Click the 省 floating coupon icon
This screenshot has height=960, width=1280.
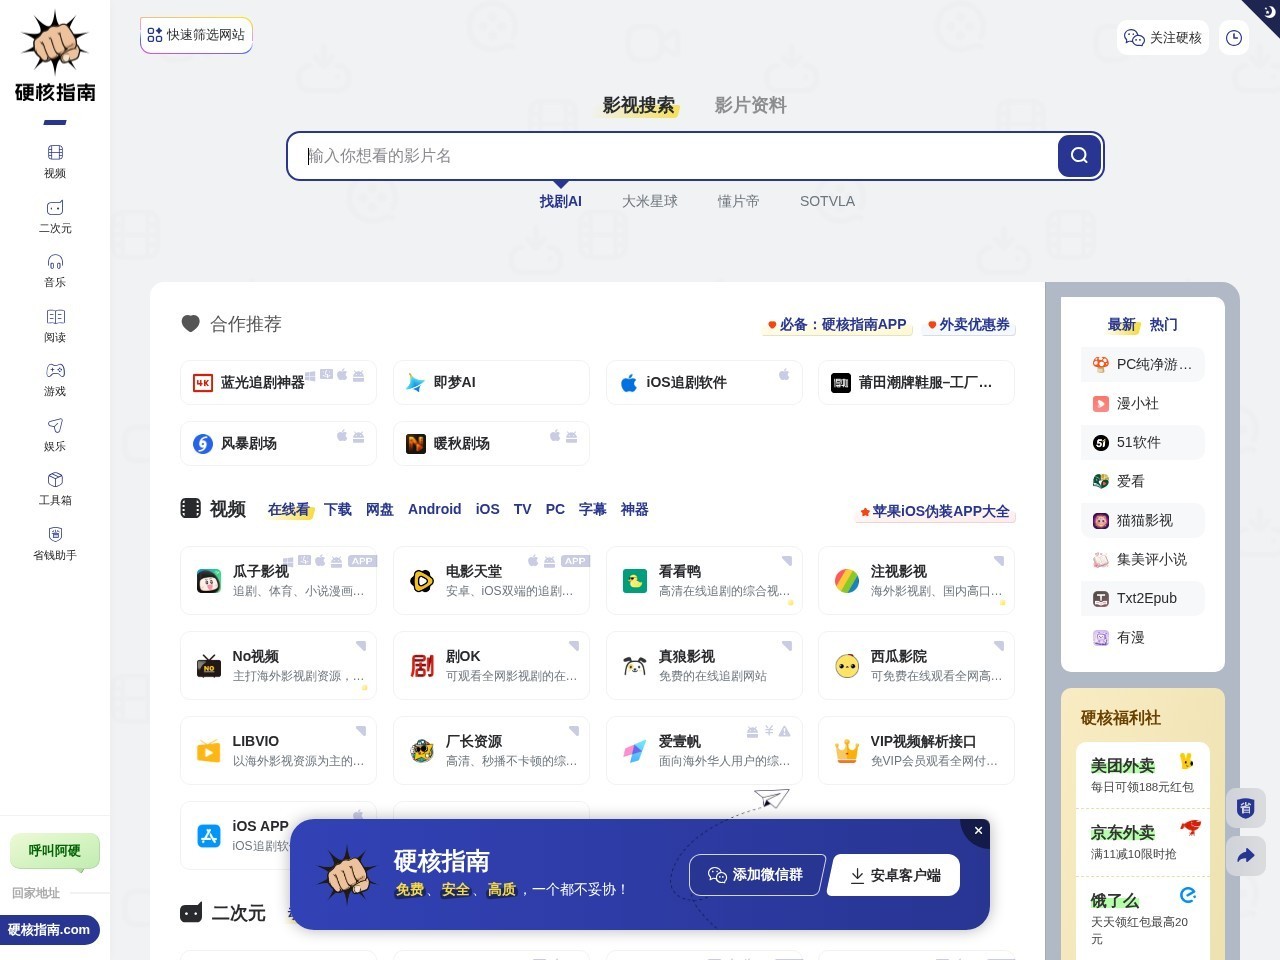tap(1245, 808)
